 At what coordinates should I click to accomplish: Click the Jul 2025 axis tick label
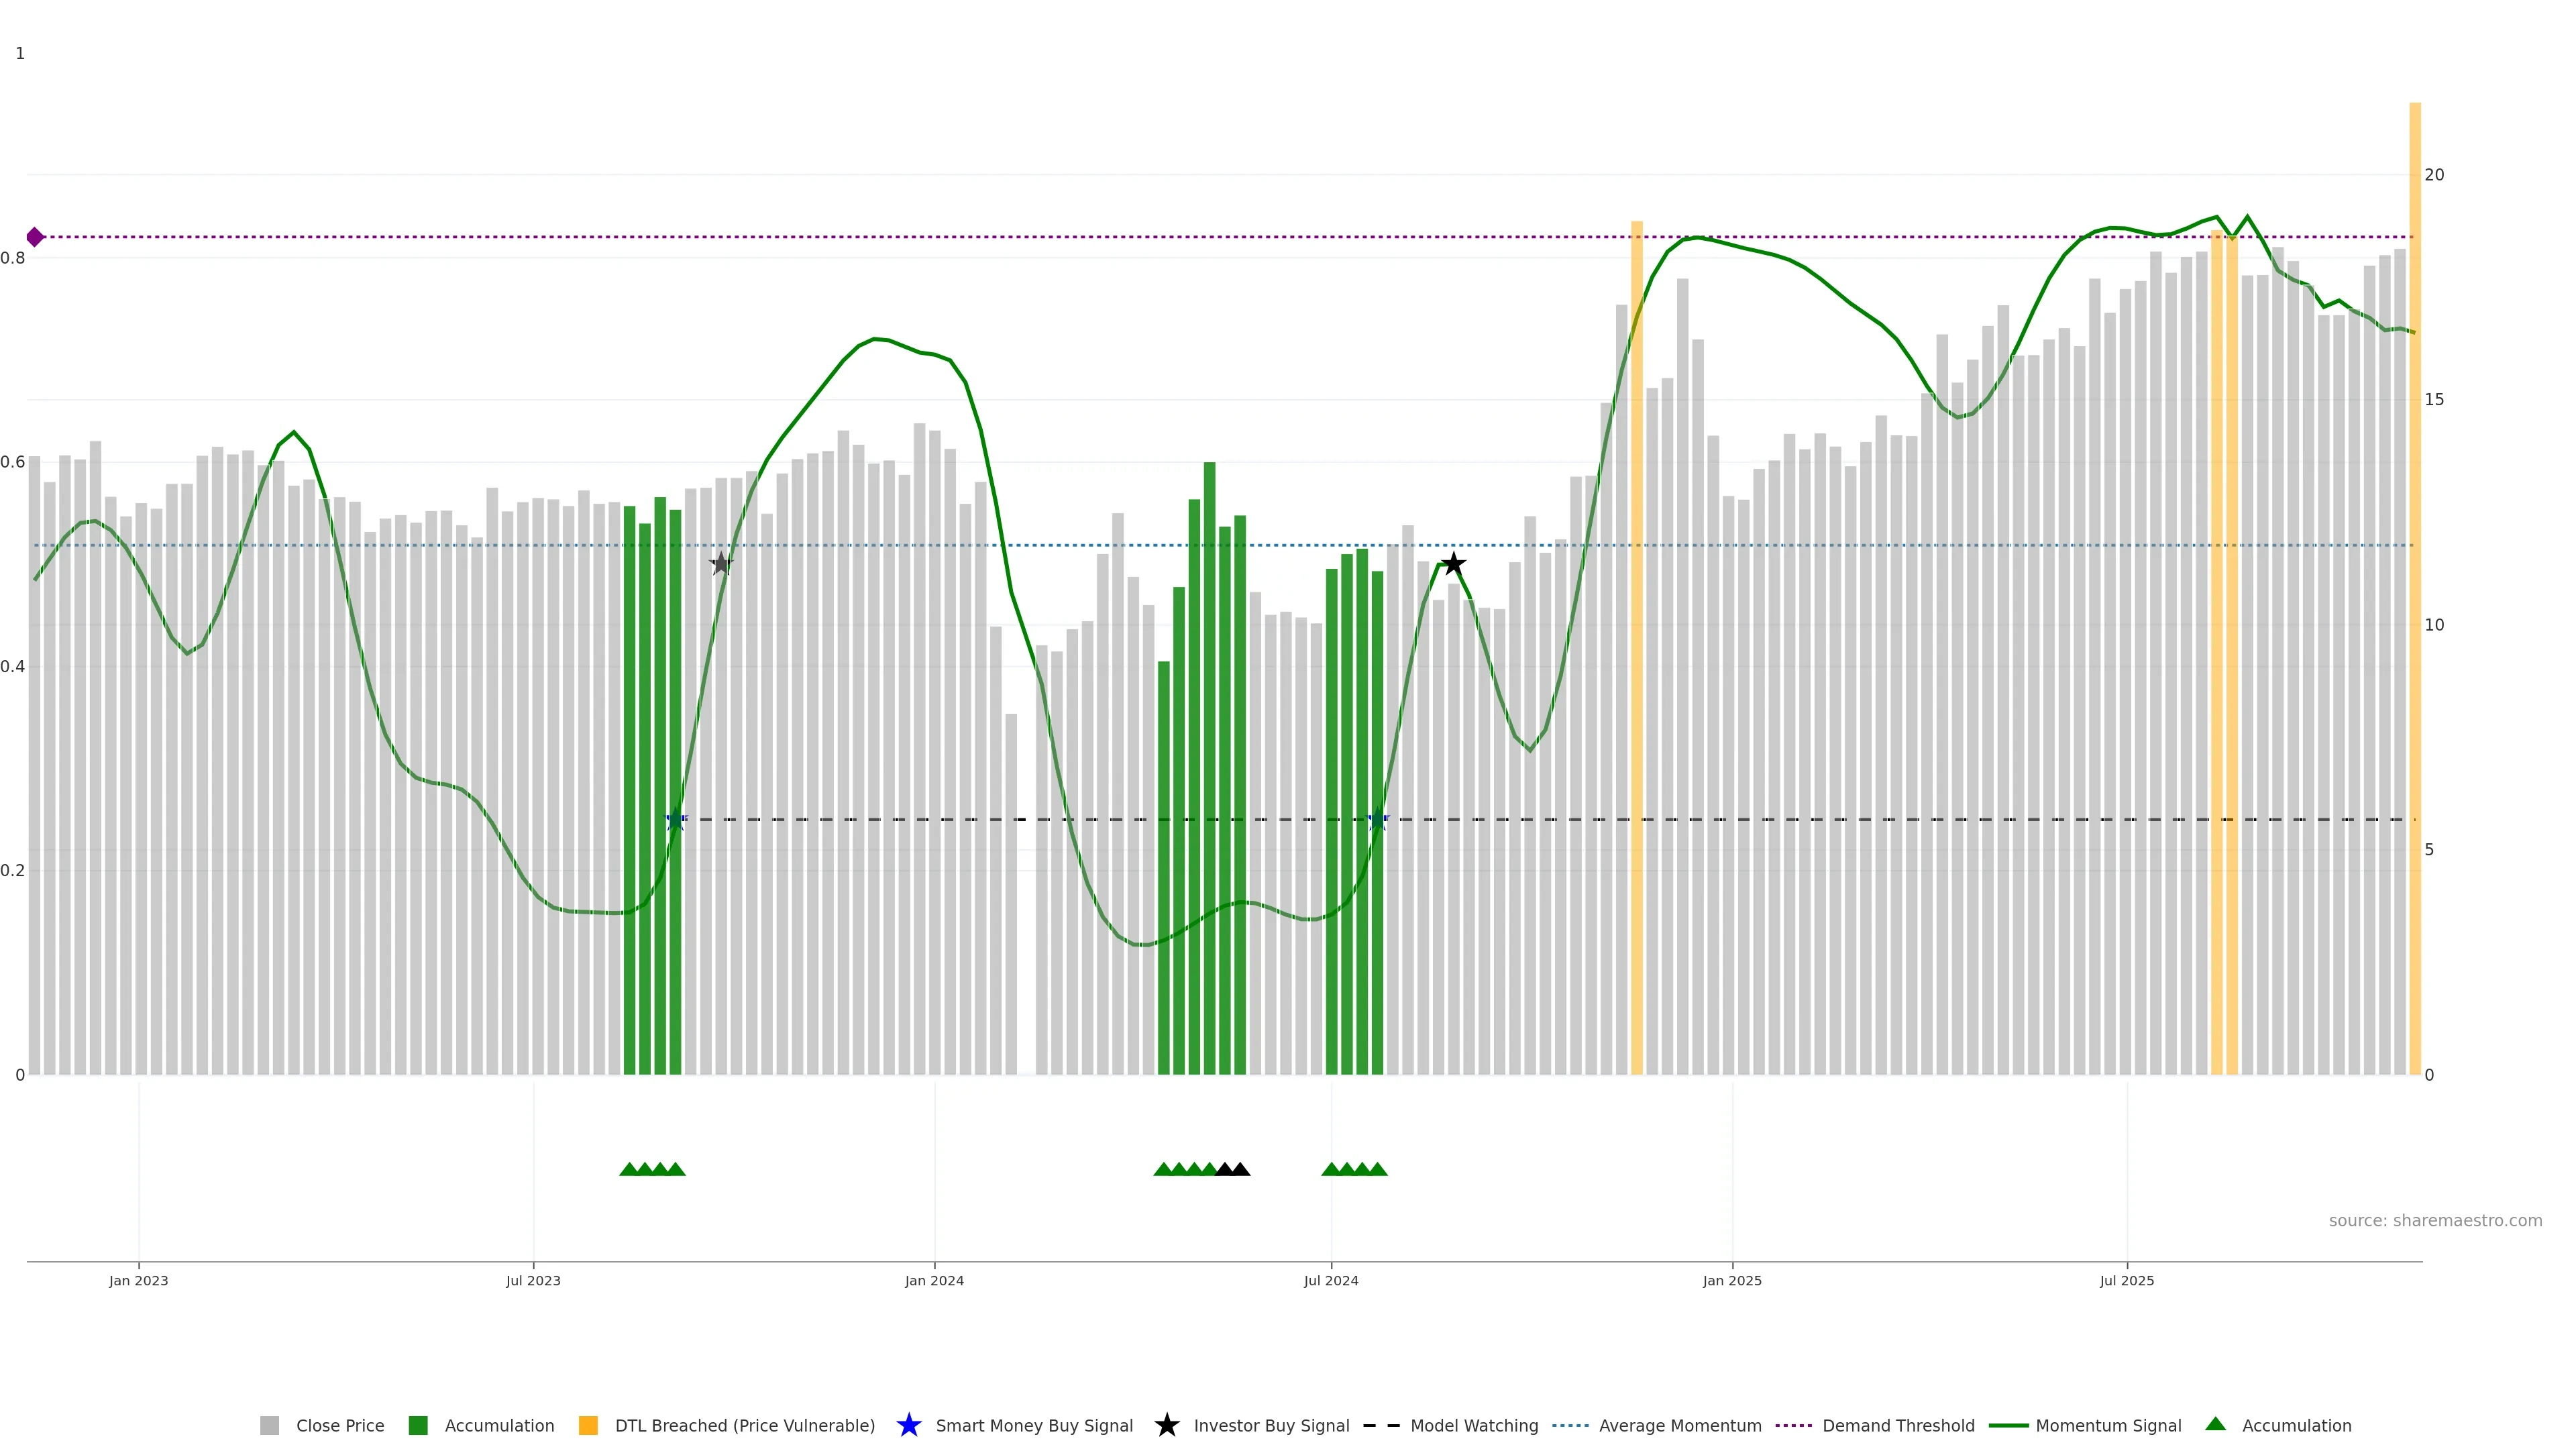pyautogui.click(x=2126, y=1280)
